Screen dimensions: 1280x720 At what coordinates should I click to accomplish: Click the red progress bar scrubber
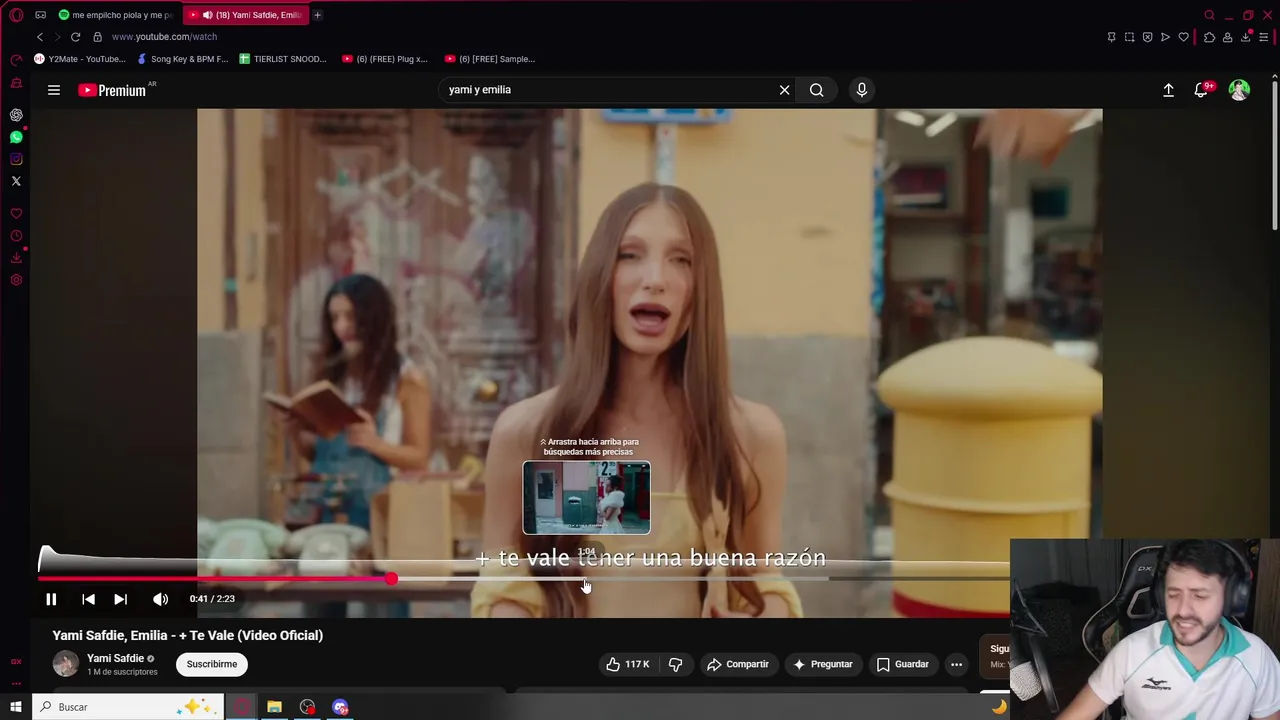(x=391, y=579)
